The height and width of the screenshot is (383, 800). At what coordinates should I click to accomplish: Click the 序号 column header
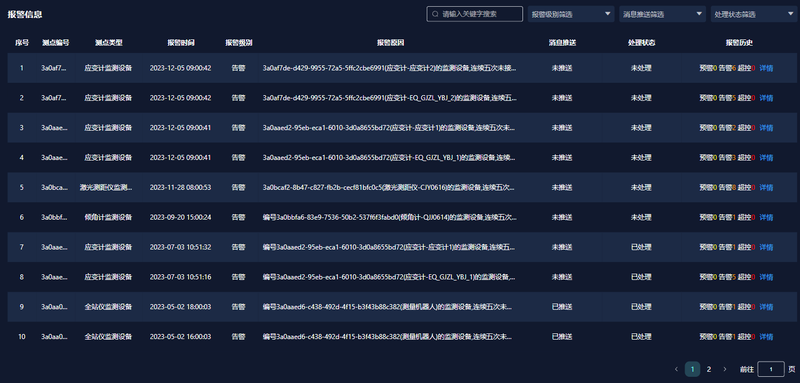(22, 43)
